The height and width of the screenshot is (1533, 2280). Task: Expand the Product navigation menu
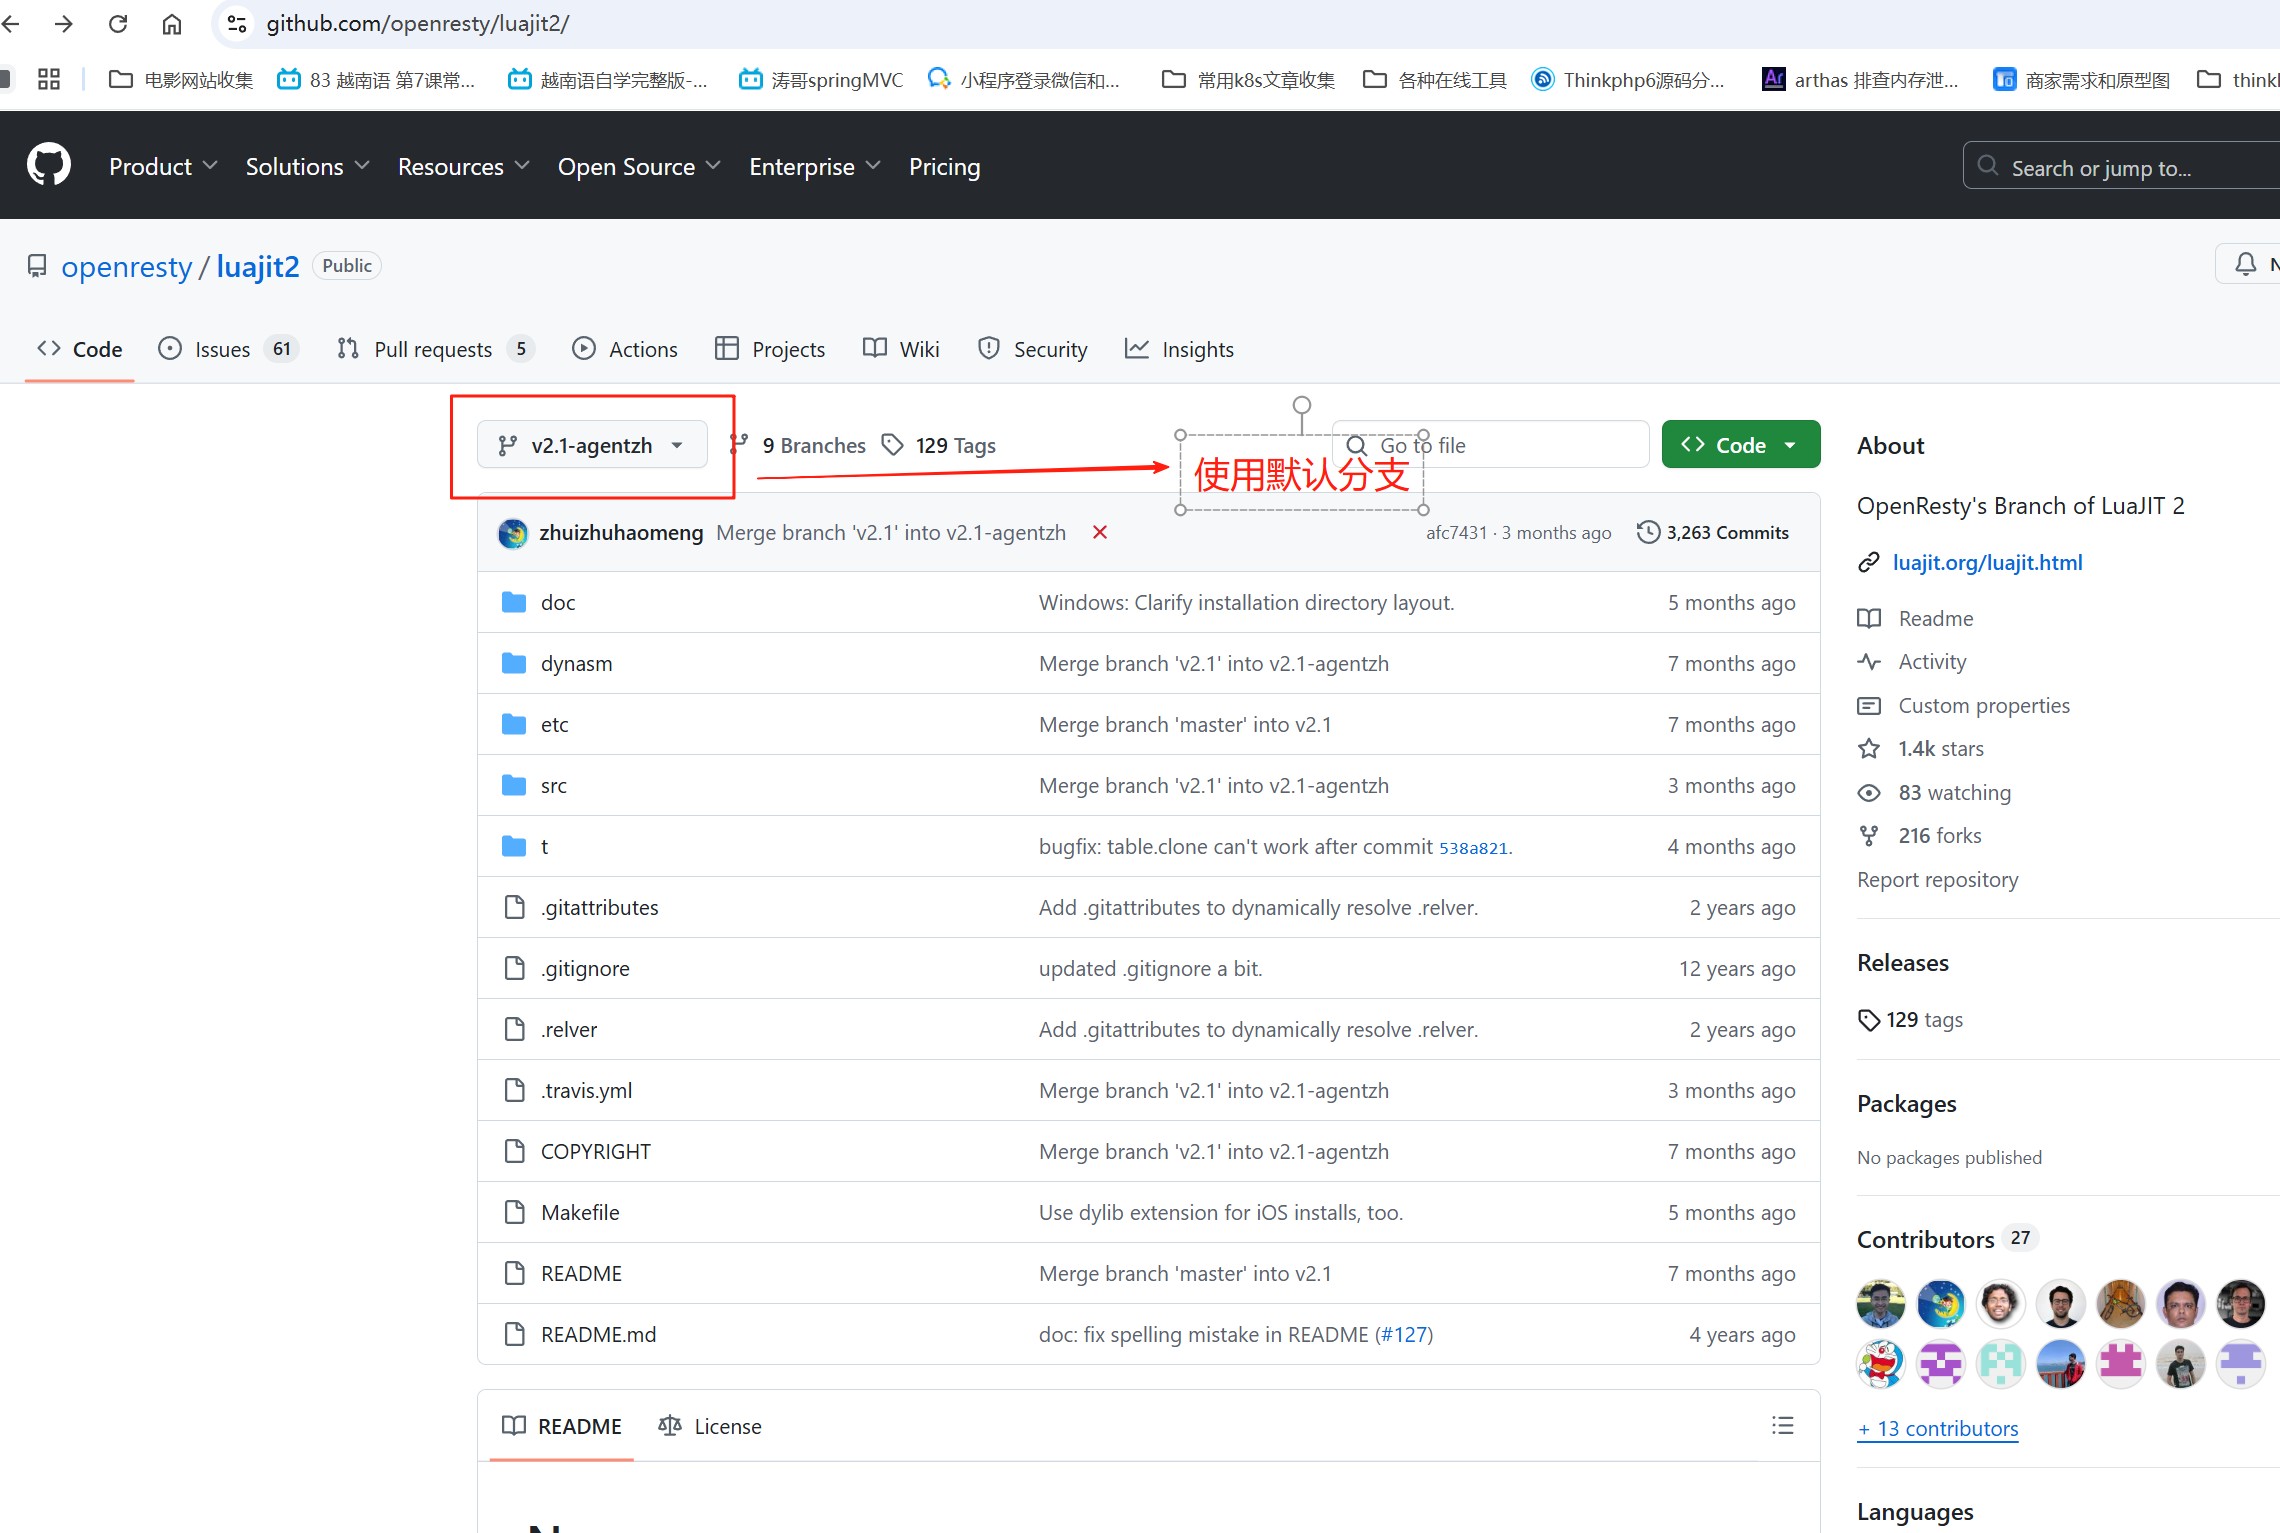(x=162, y=167)
